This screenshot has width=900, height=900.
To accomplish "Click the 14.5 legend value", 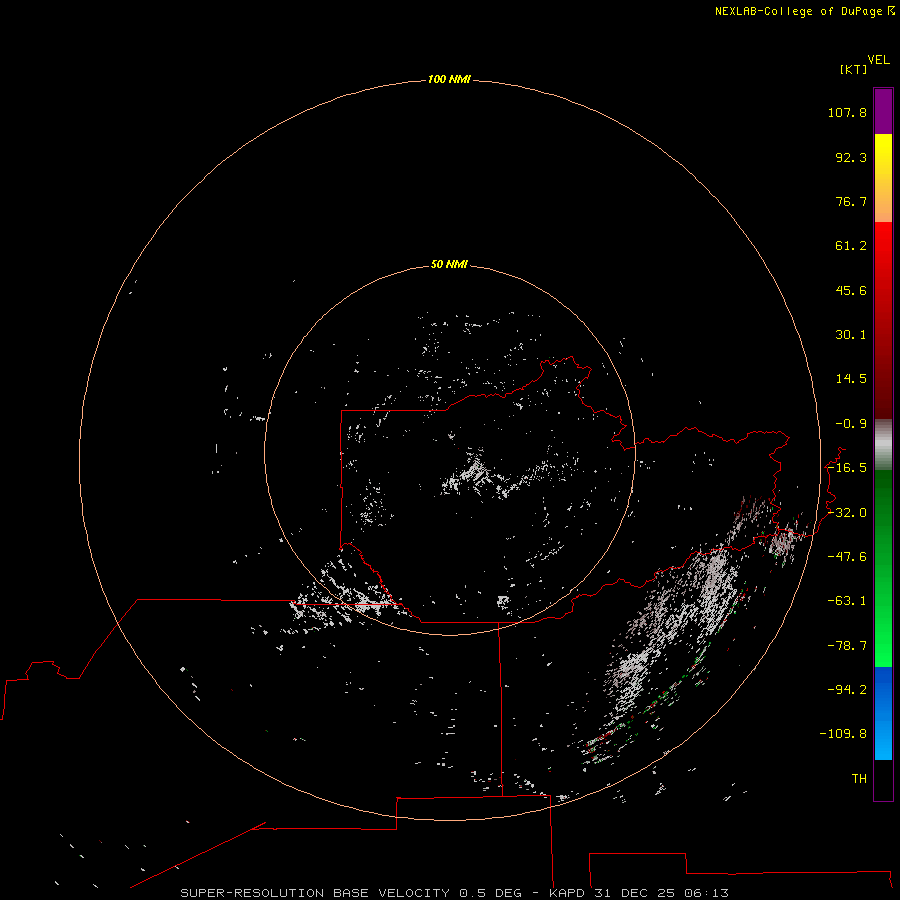I will pyautogui.click(x=851, y=379).
